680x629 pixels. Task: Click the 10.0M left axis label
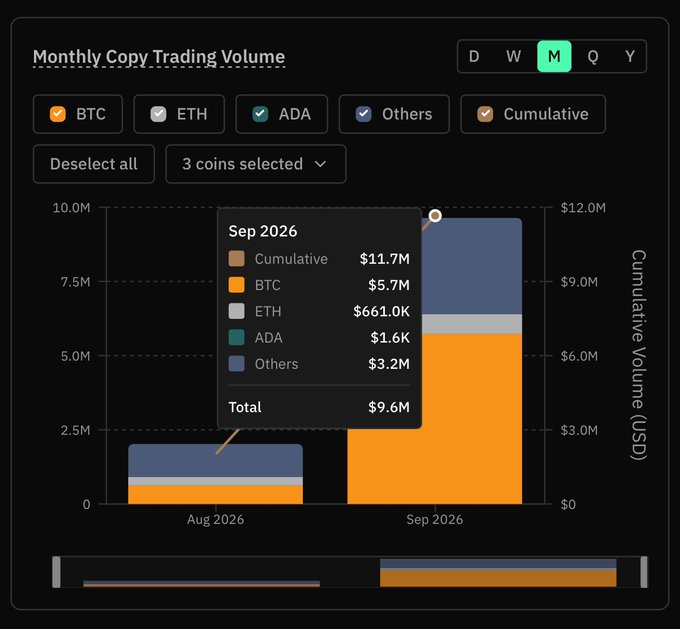coord(72,208)
